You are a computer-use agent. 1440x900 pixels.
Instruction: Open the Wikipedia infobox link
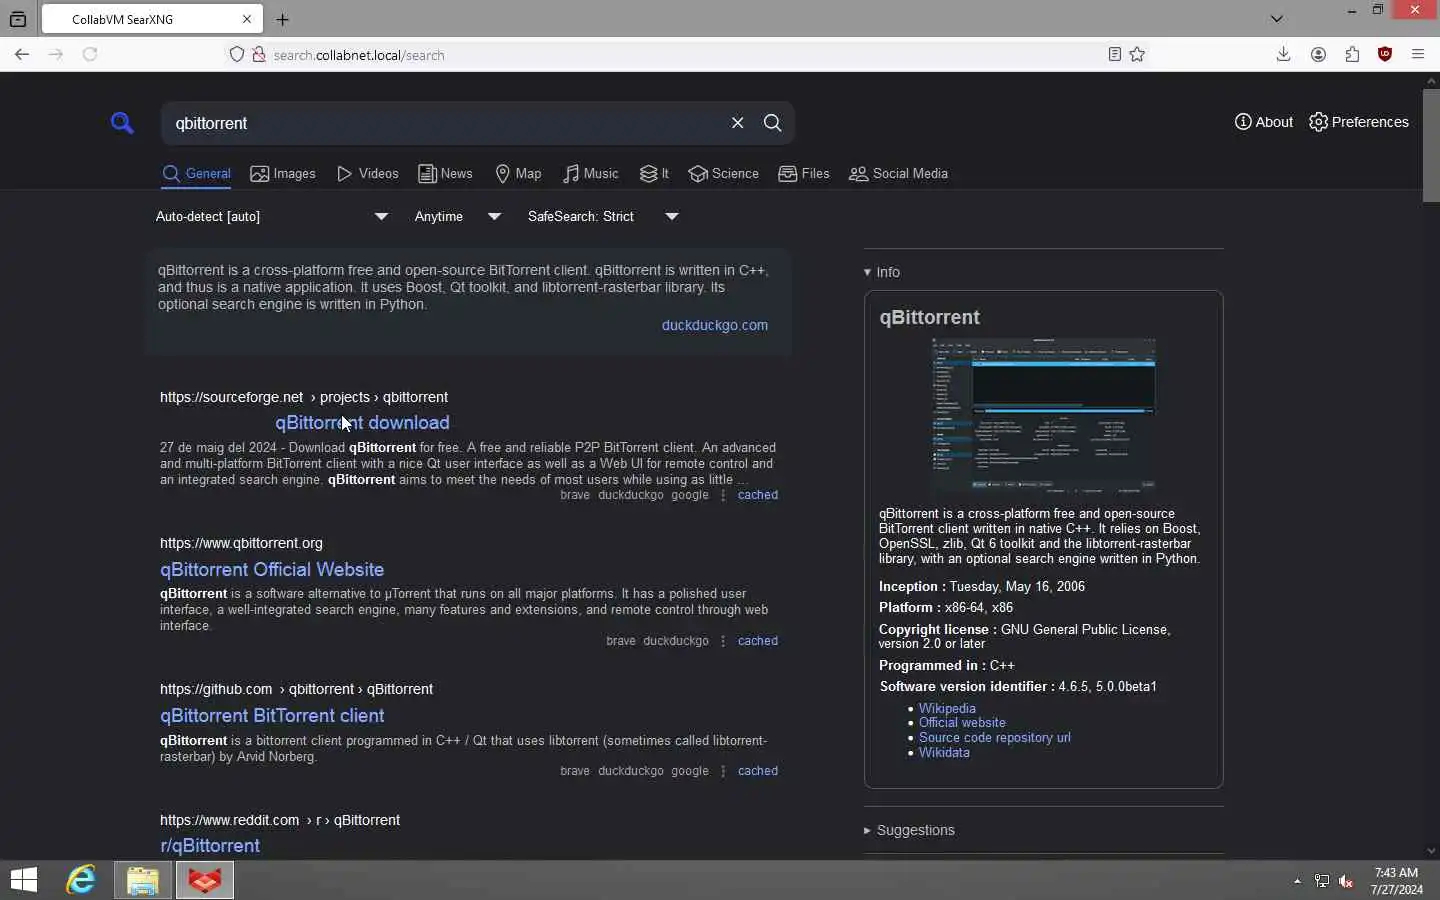click(947, 708)
